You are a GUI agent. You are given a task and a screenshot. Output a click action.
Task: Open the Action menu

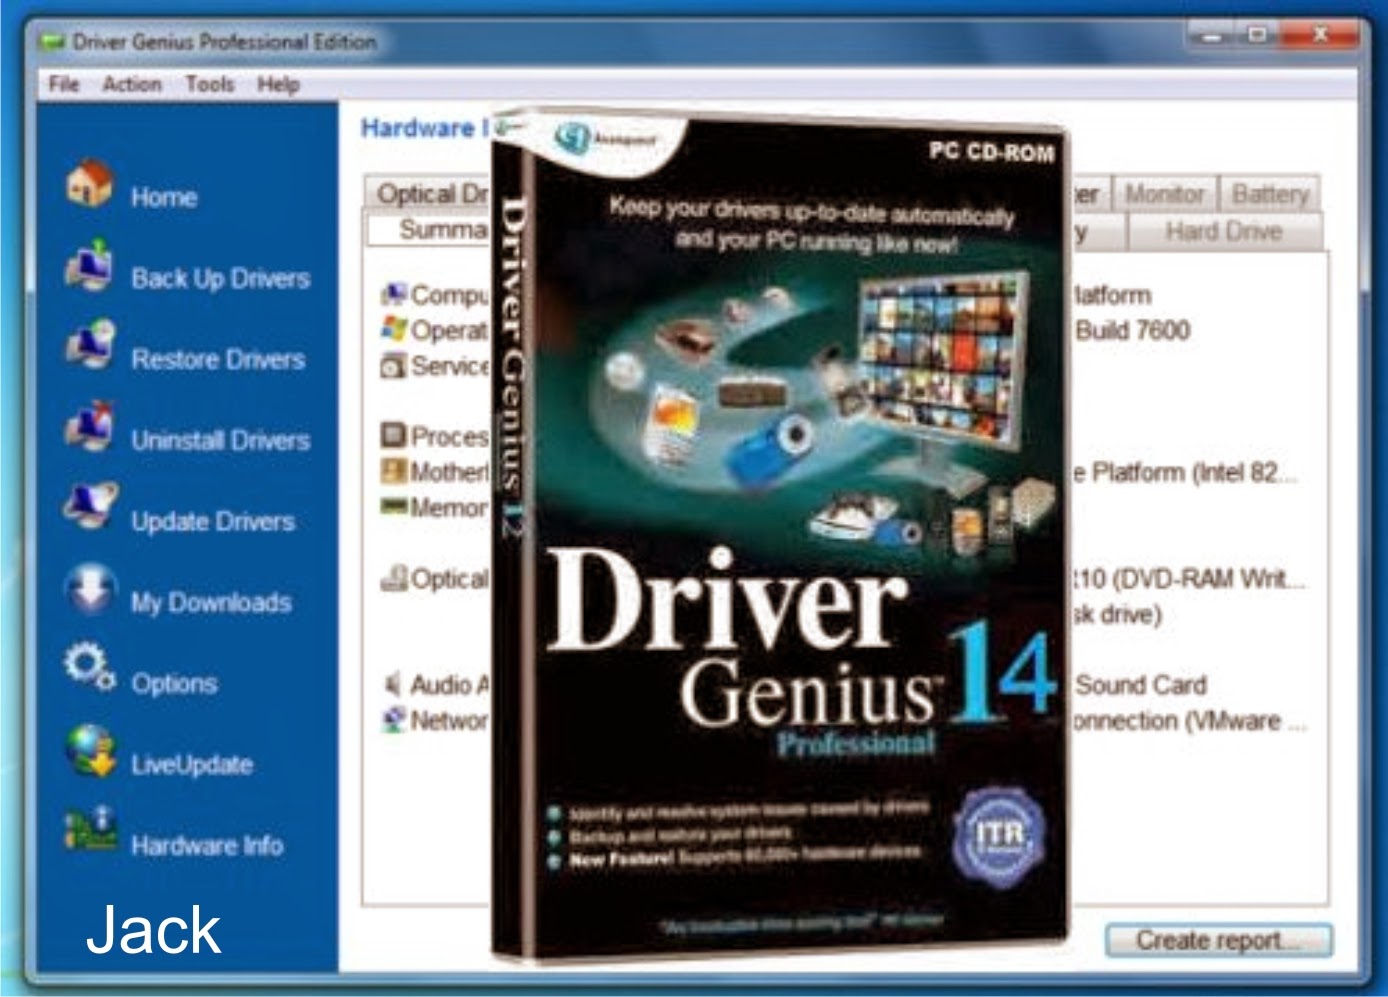[131, 85]
